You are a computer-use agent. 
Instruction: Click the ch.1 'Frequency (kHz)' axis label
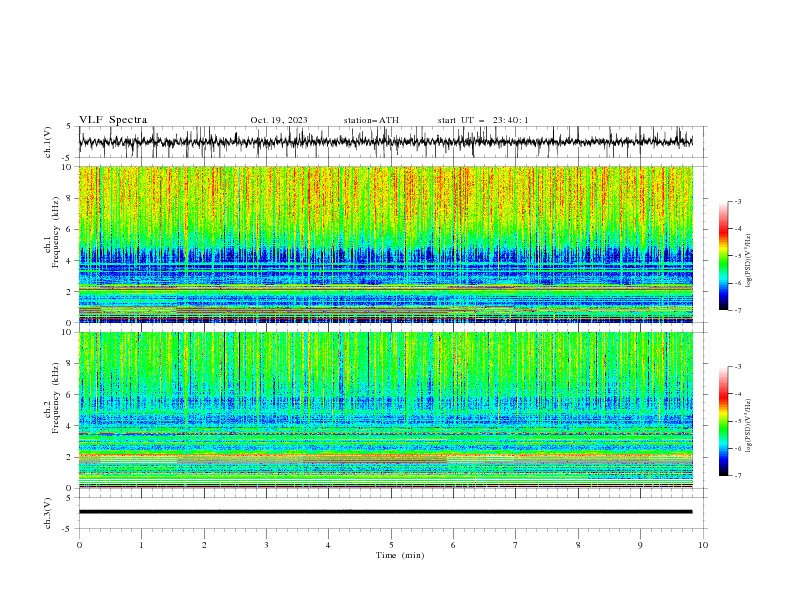click(x=56, y=232)
